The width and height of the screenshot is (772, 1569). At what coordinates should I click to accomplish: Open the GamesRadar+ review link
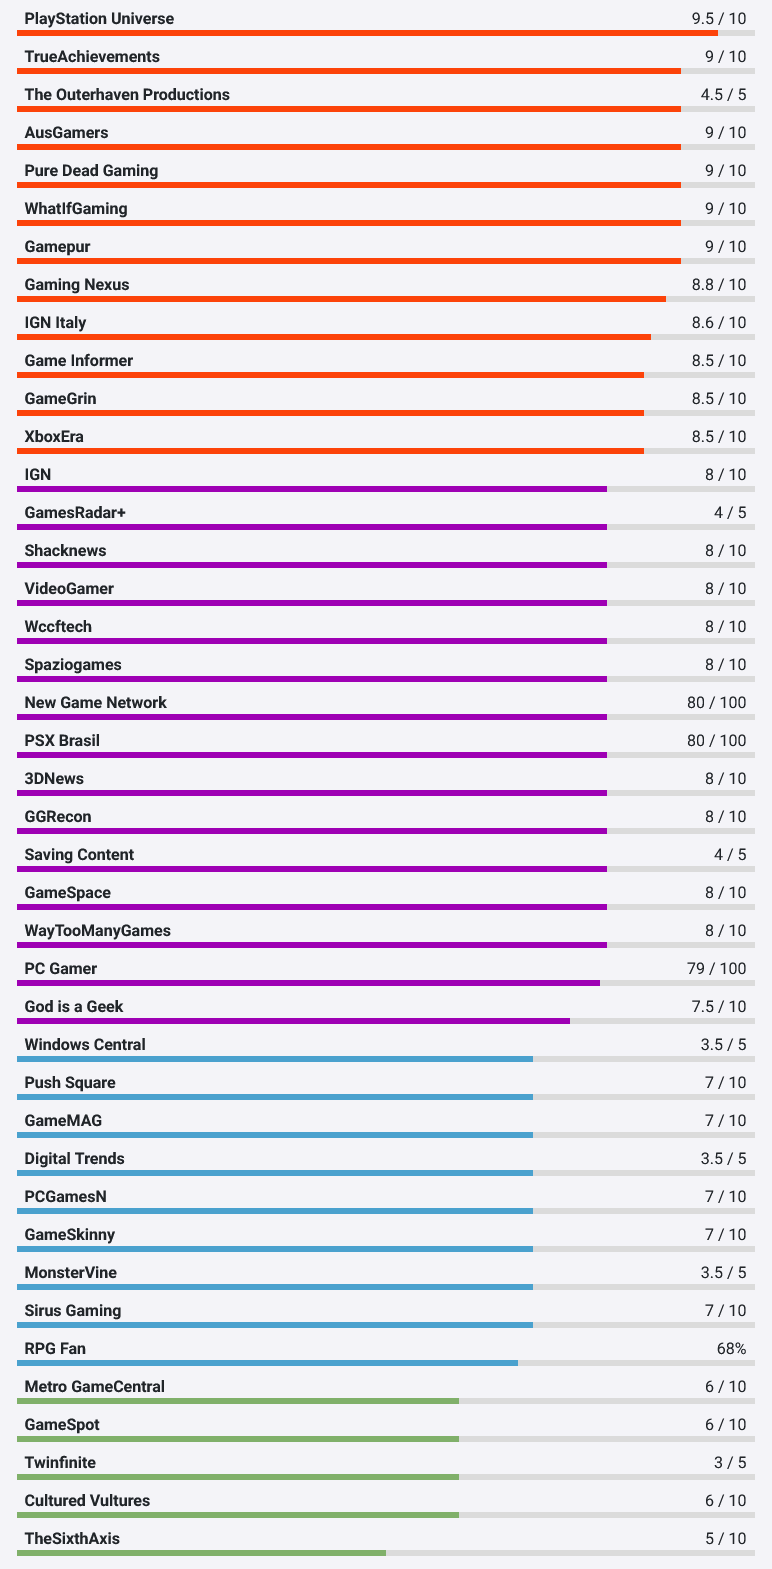75,513
